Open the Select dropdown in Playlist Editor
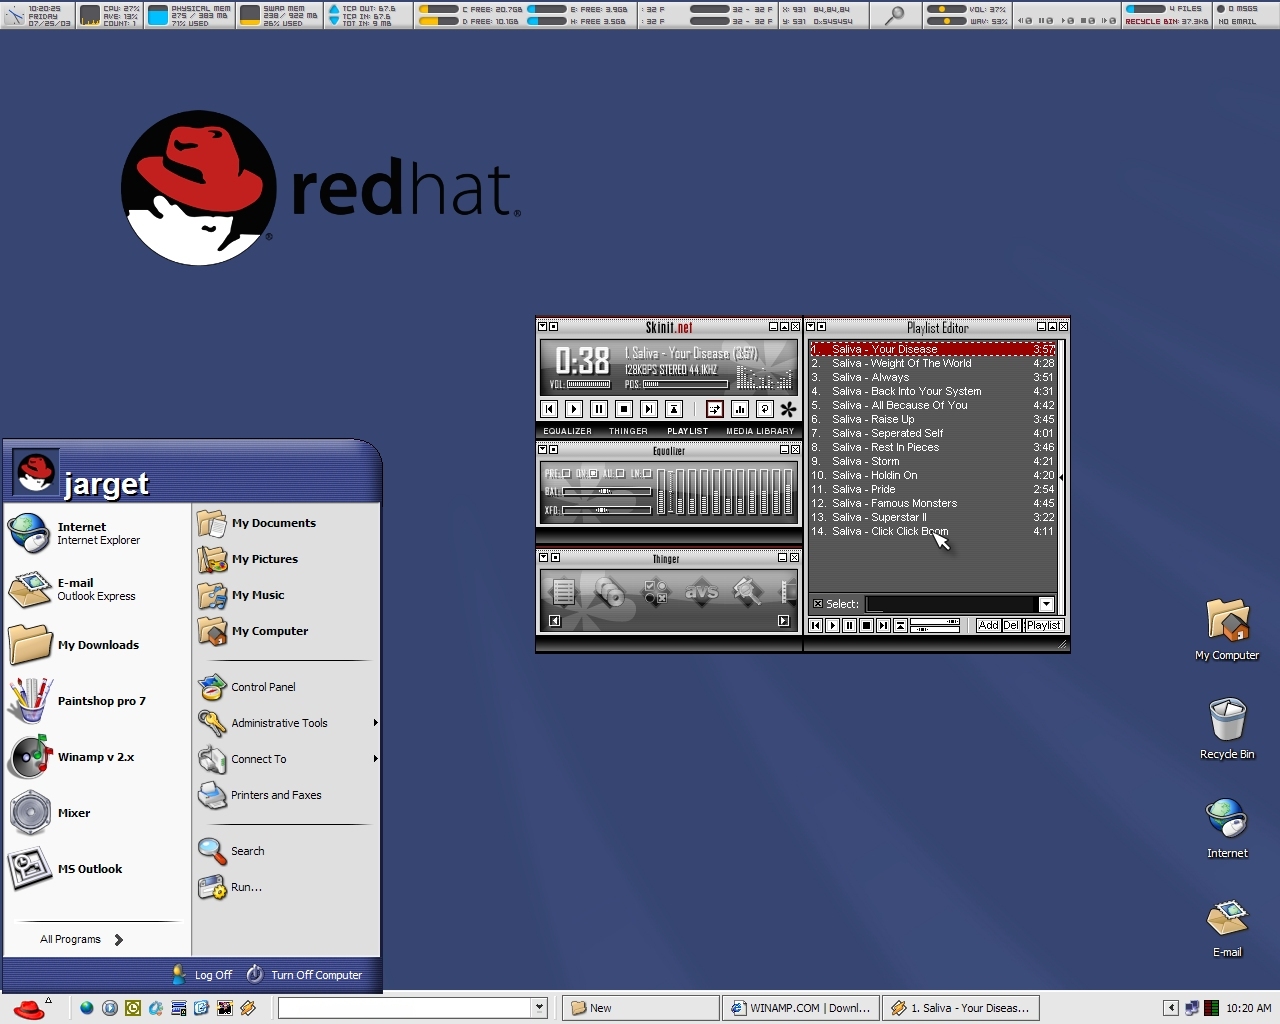The height and width of the screenshot is (1024, 1280). click(1046, 604)
